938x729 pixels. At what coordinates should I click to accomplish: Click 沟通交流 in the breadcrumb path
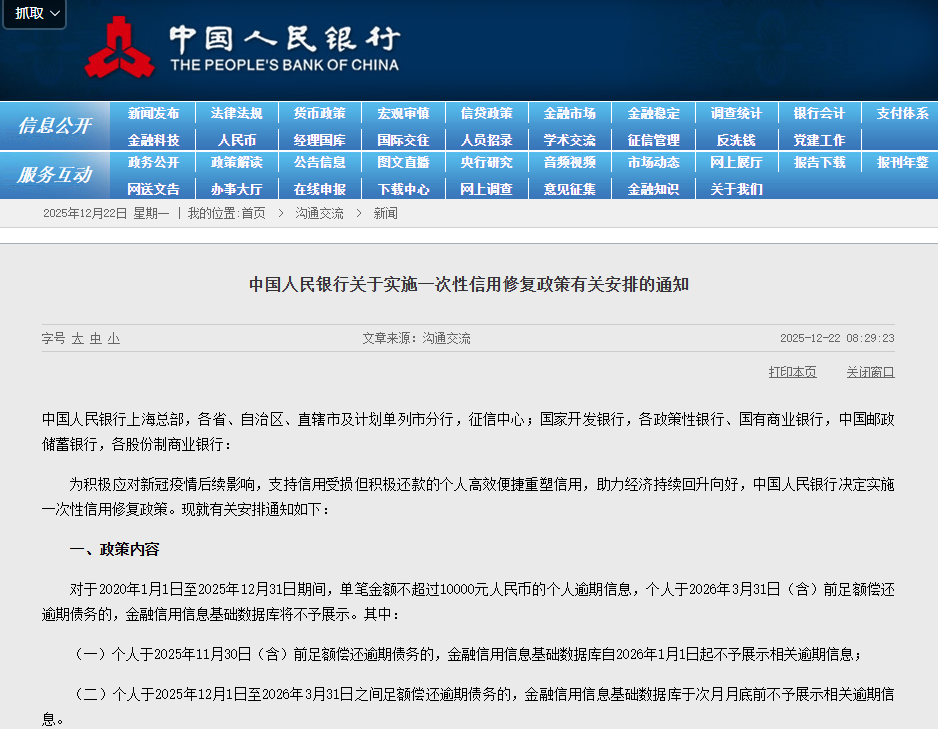[319, 213]
